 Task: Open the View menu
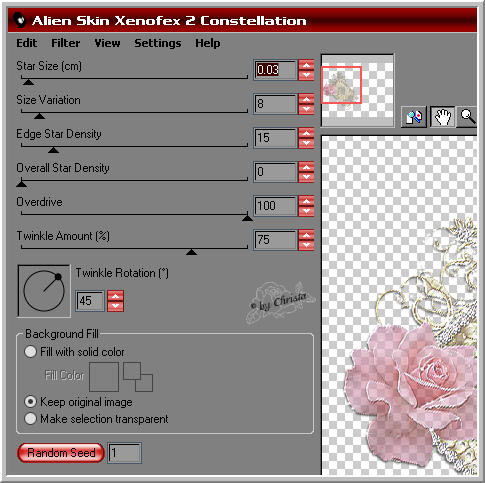pyautogui.click(x=107, y=43)
